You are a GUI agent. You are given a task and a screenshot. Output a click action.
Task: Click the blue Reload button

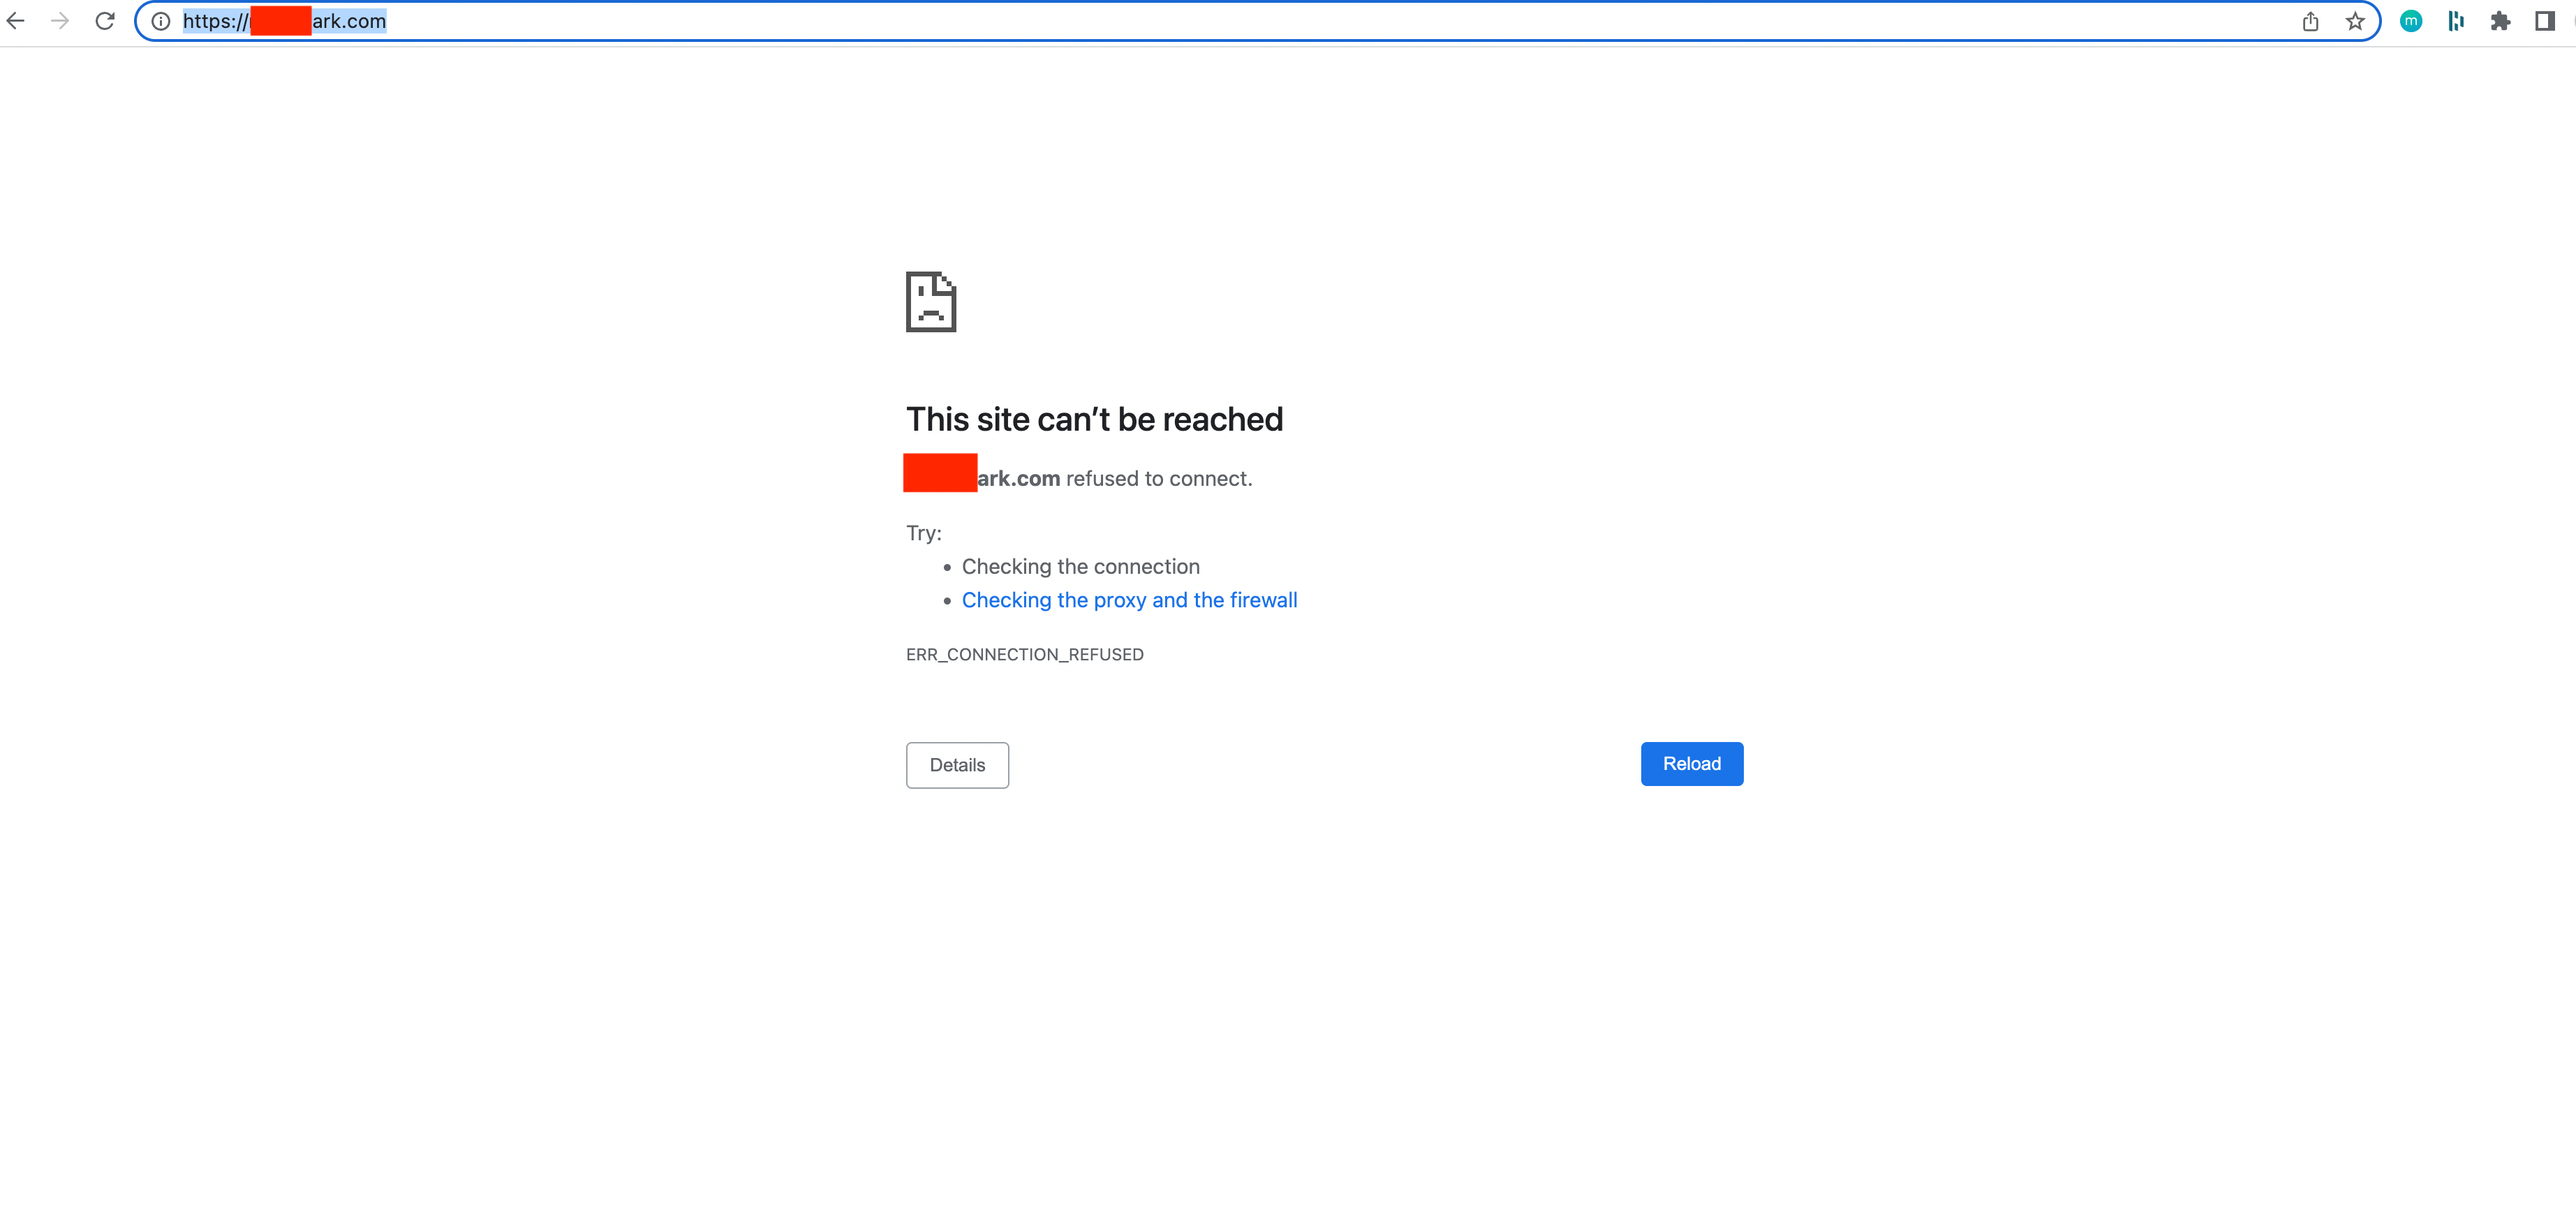click(1691, 764)
